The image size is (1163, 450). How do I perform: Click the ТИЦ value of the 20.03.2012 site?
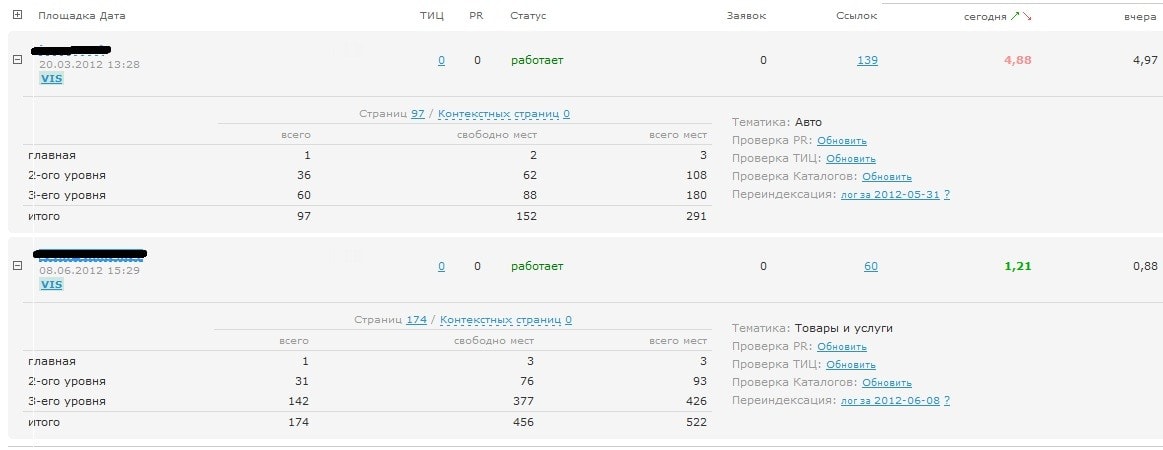(441, 60)
